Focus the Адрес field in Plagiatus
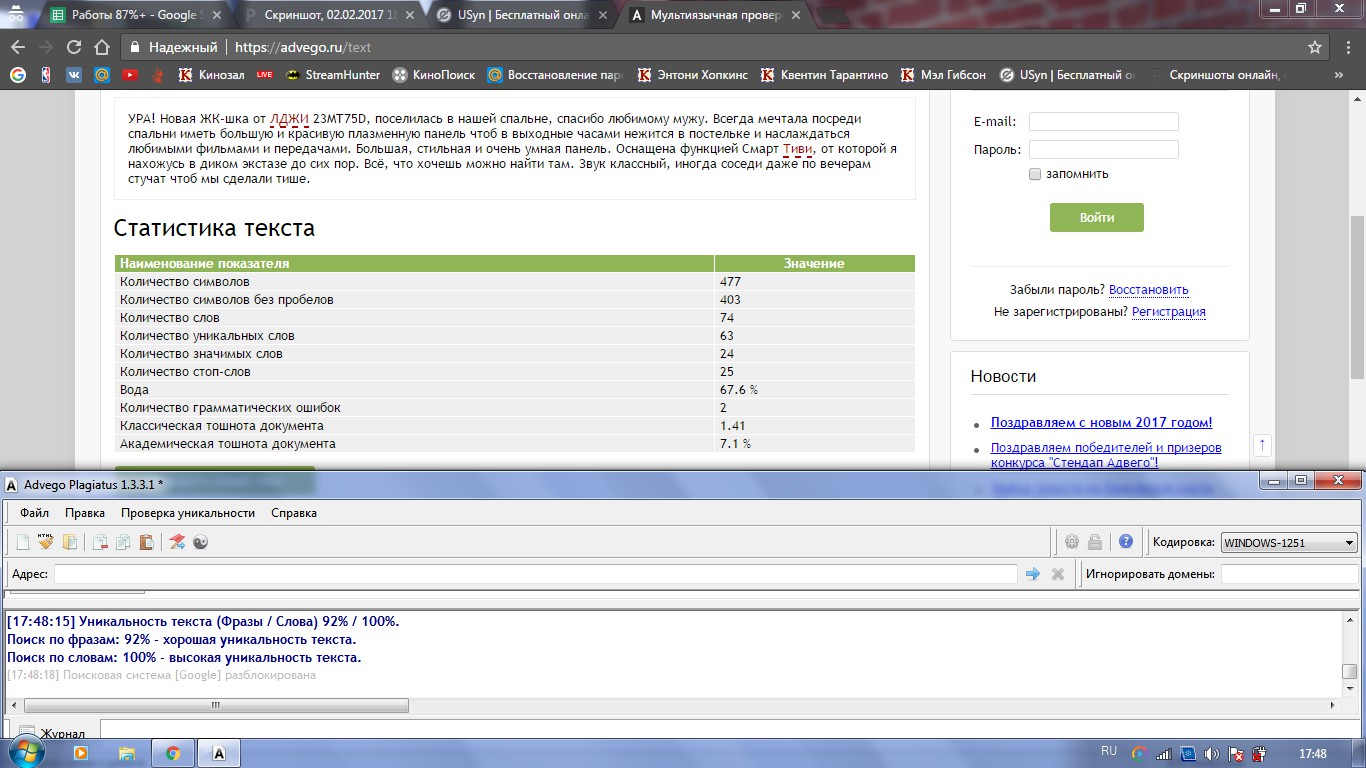Image resolution: width=1366 pixels, height=768 pixels. tap(535, 574)
